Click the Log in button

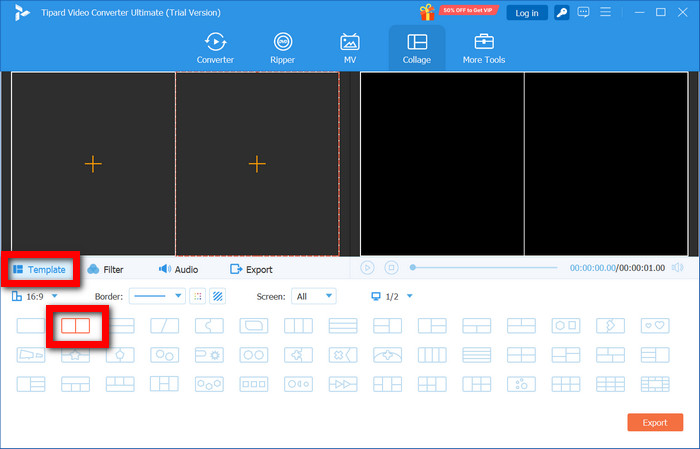(526, 12)
